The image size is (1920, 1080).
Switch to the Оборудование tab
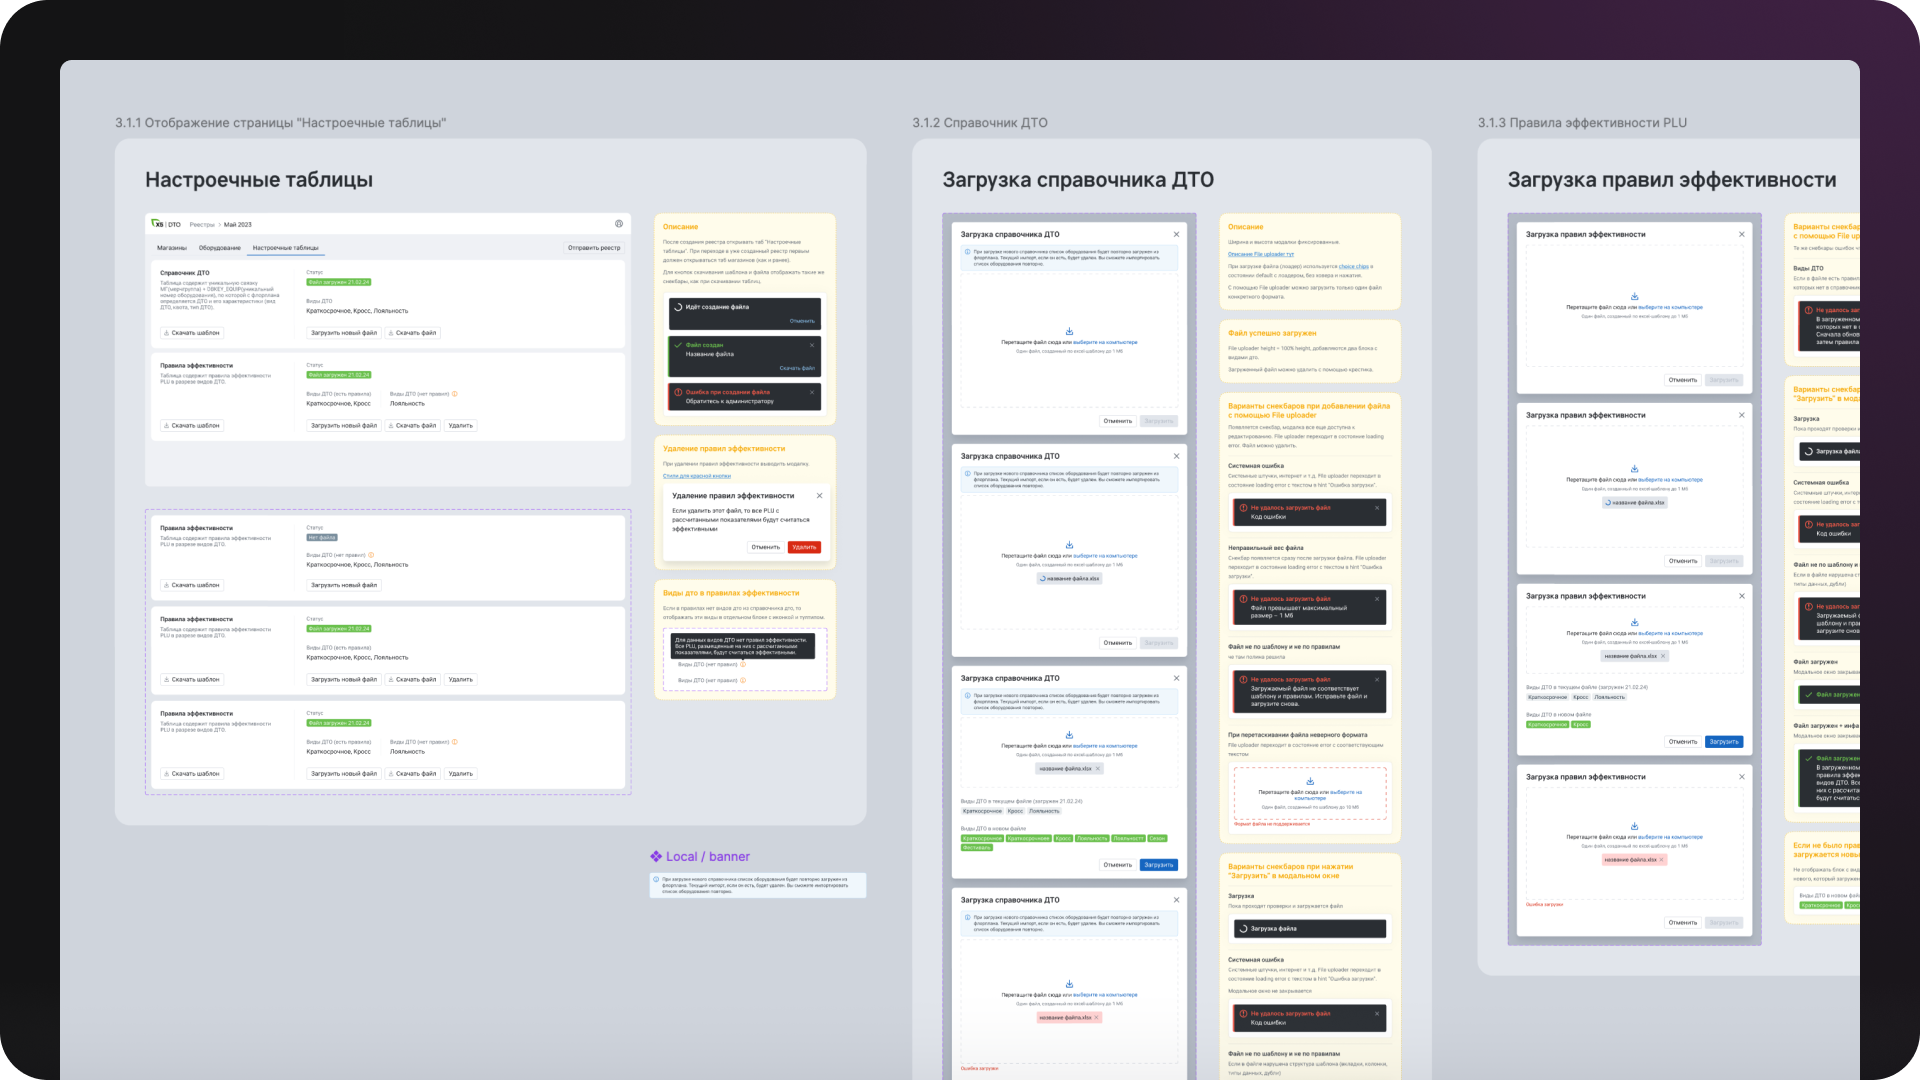[220, 248]
